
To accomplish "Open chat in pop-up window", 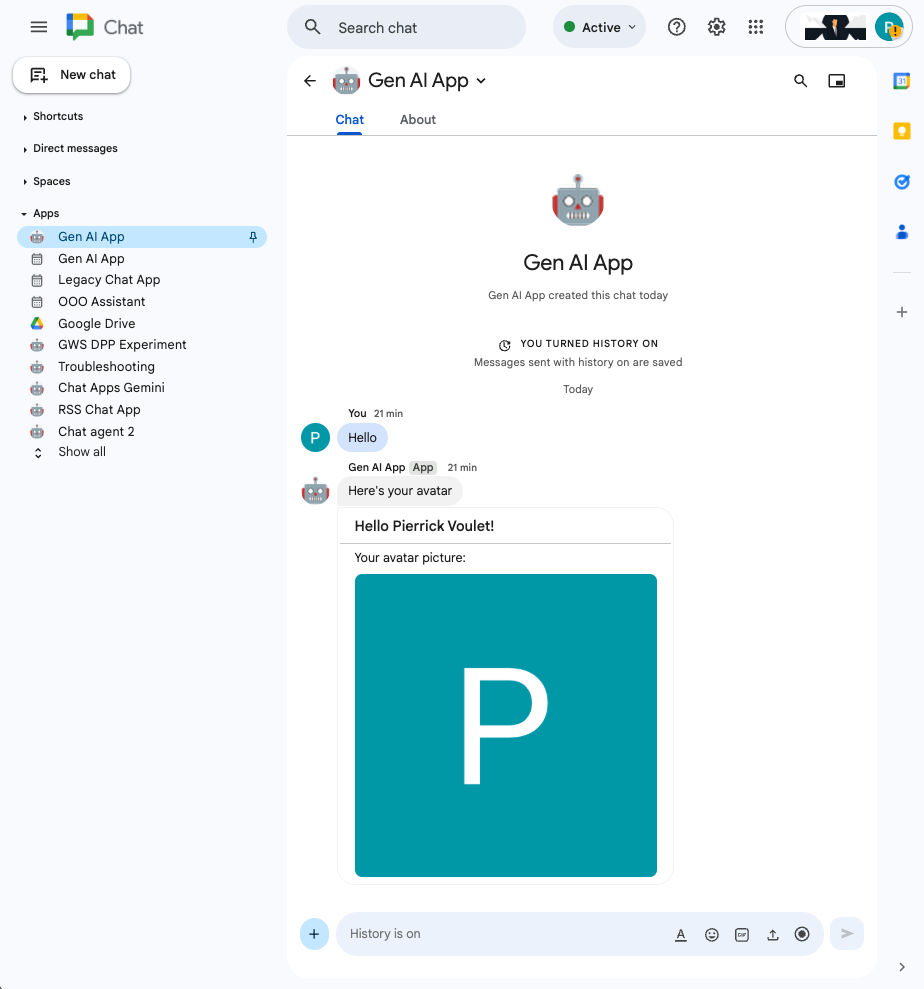I will click(x=837, y=81).
